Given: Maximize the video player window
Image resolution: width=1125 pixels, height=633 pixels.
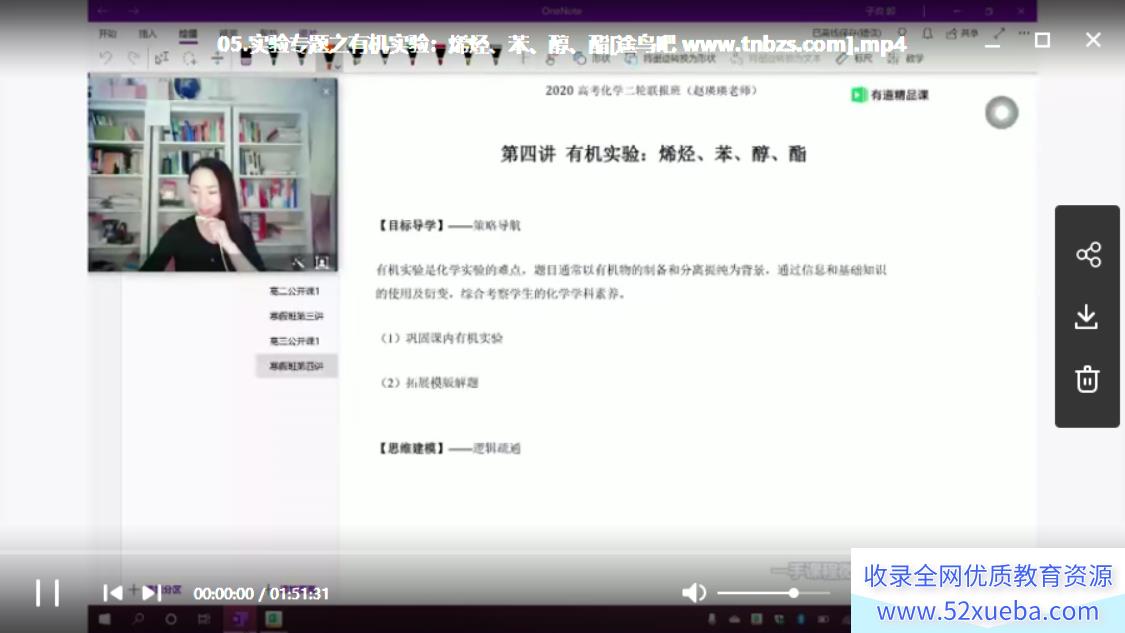Looking at the screenshot, I should tap(1042, 40).
